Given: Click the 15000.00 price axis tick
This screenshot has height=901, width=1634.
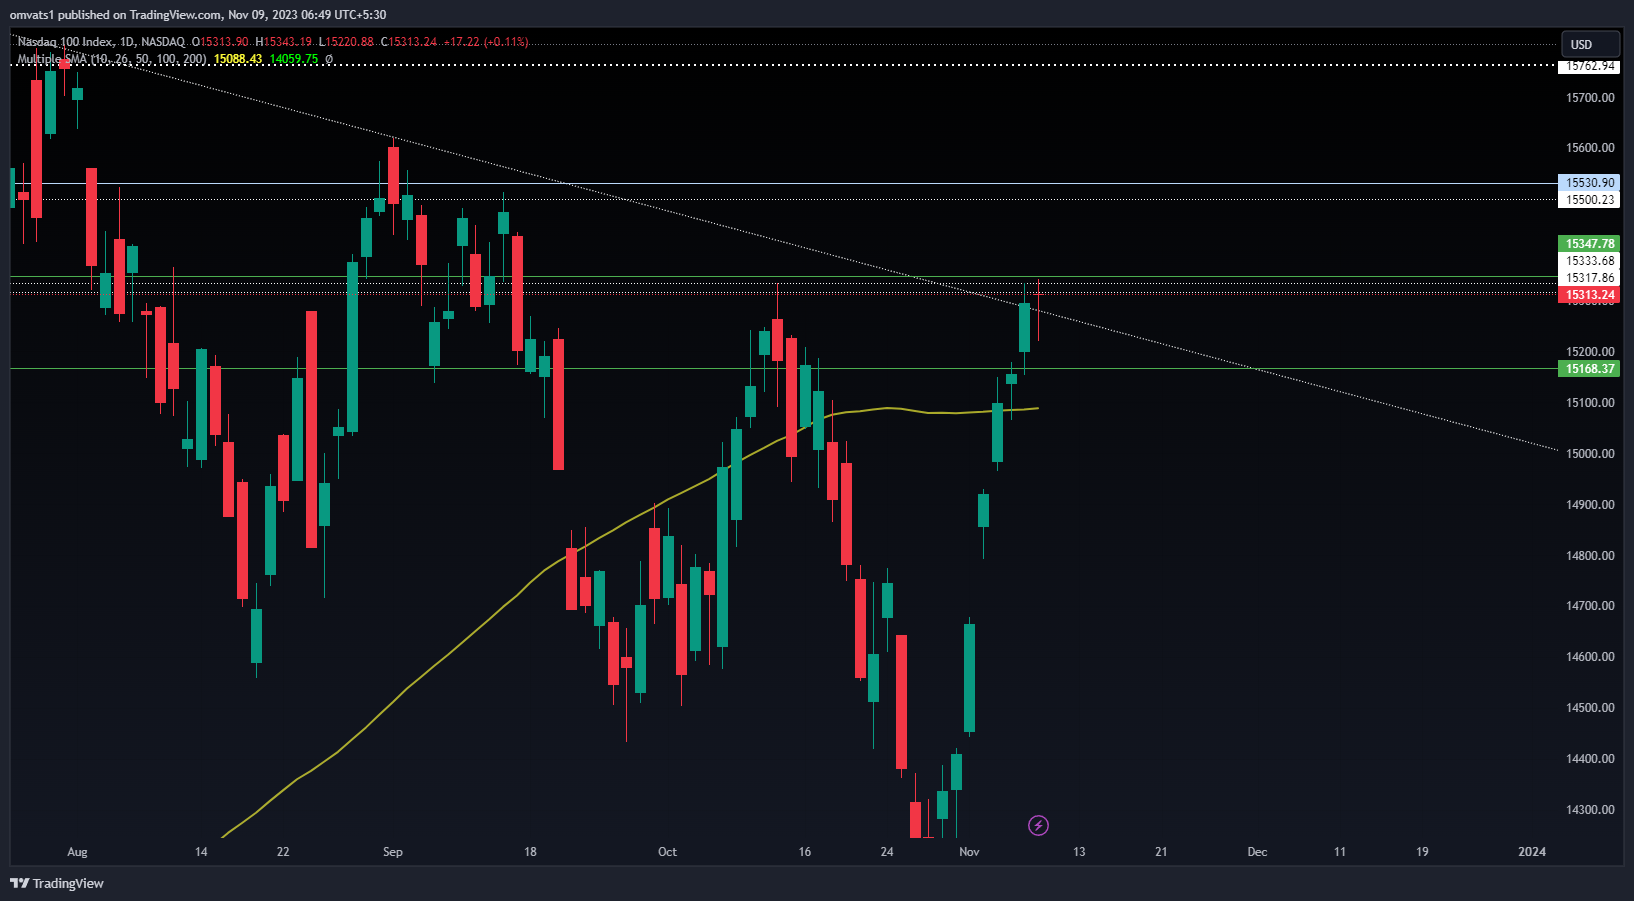Looking at the screenshot, I should tap(1590, 454).
